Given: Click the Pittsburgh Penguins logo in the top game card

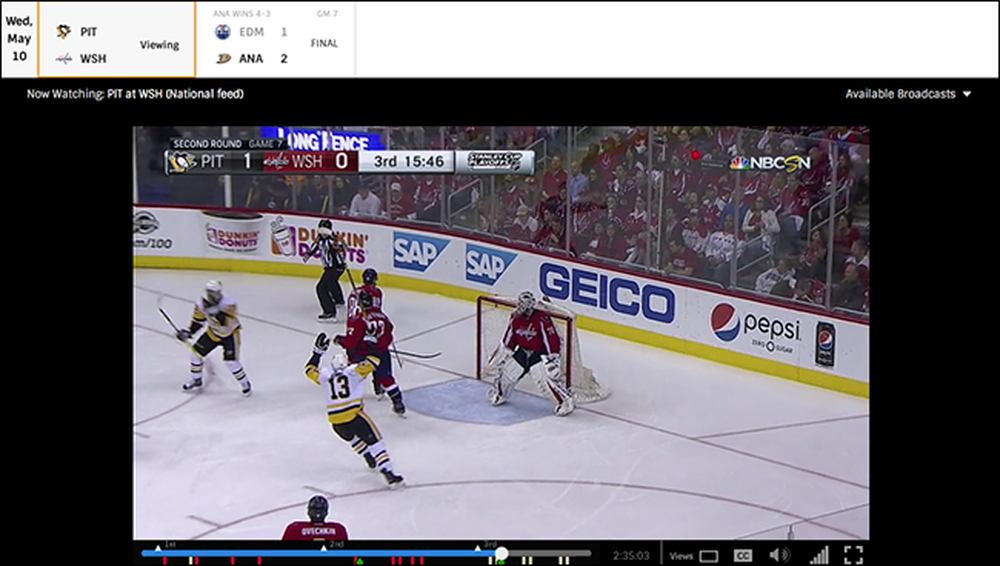Looking at the screenshot, I should [63, 31].
